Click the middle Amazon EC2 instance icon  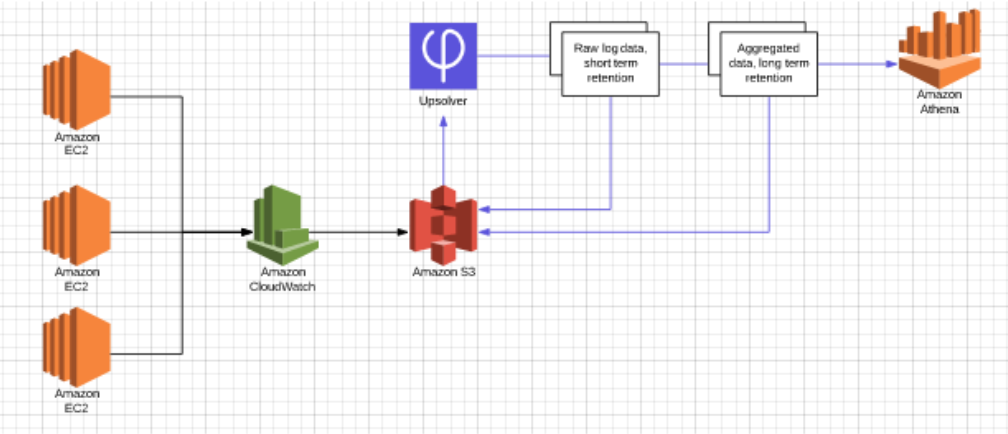pos(76,231)
